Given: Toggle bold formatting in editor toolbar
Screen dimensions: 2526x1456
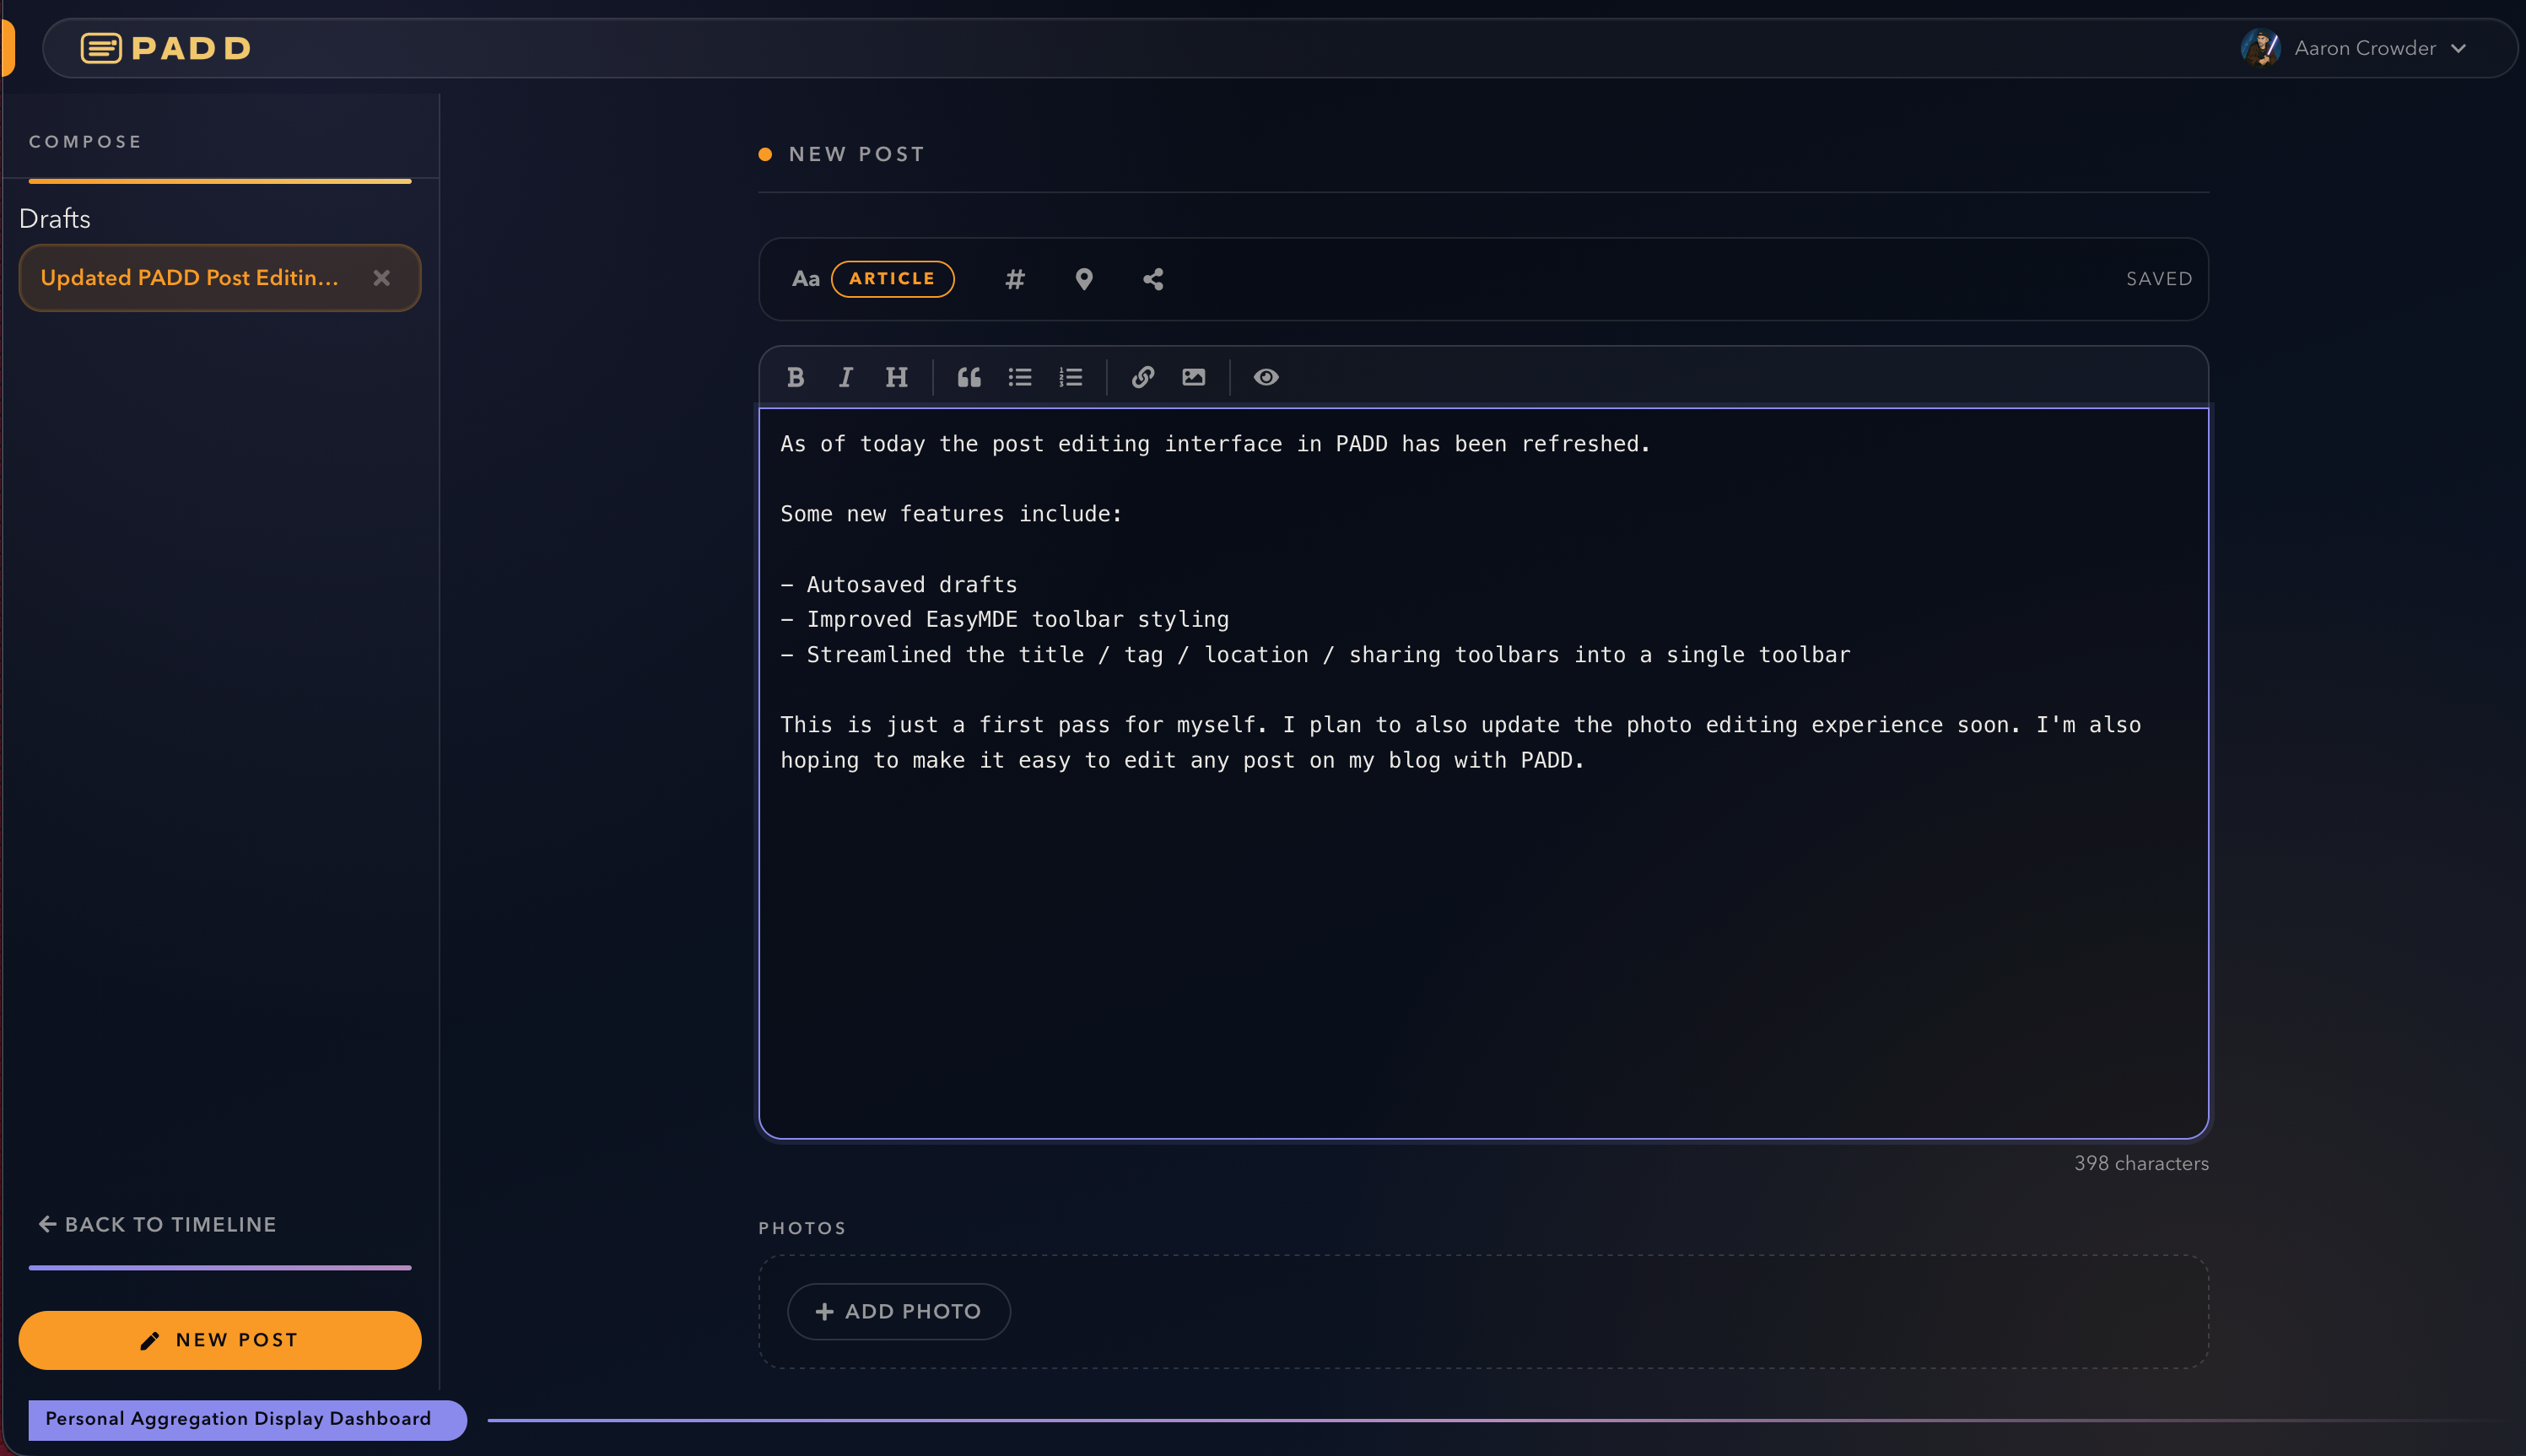Looking at the screenshot, I should point(795,377).
